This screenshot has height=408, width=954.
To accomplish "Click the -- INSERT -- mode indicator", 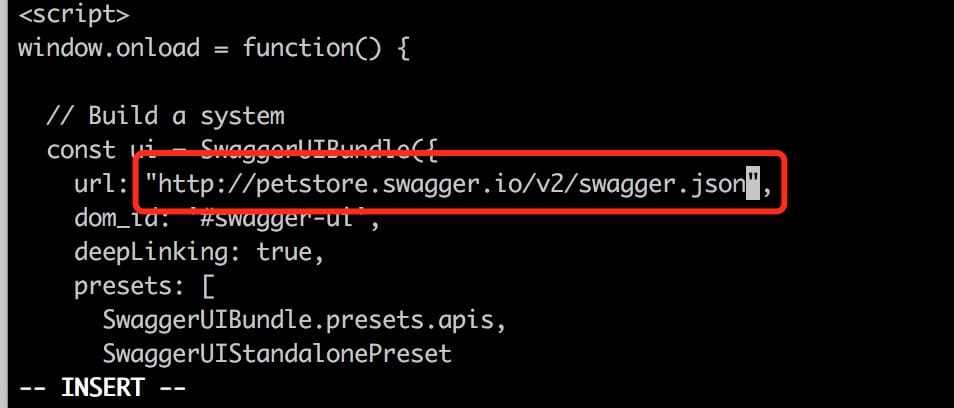I will click(x=102, y=387).
